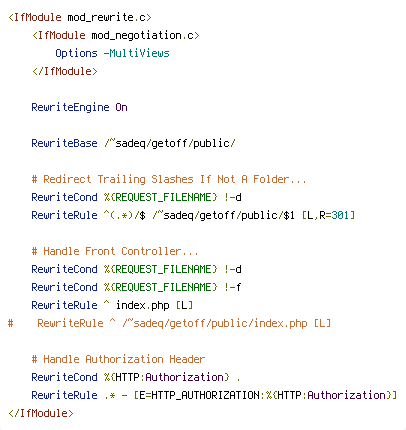Click the RewriteCond with !-f flag
The image size is (406, 430).
(136, 287)
